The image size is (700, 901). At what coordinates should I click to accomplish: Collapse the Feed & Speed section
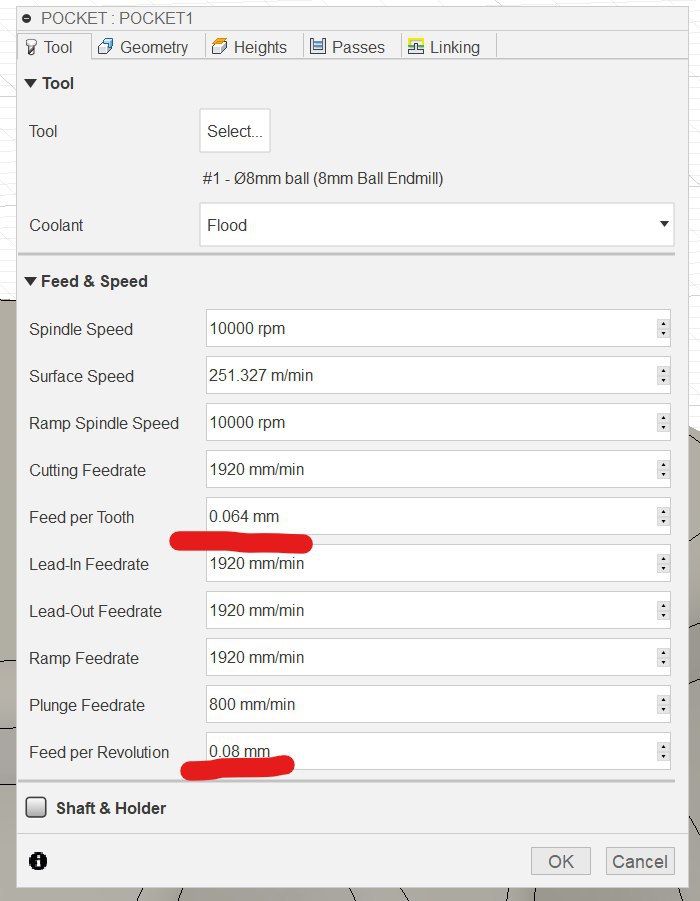coord(32,282)
